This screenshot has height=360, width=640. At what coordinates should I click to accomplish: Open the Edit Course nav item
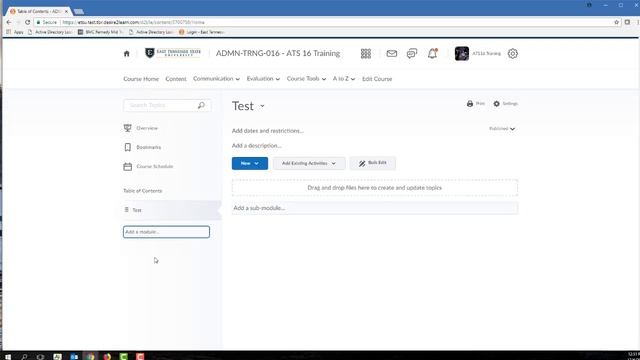point(377,79)
